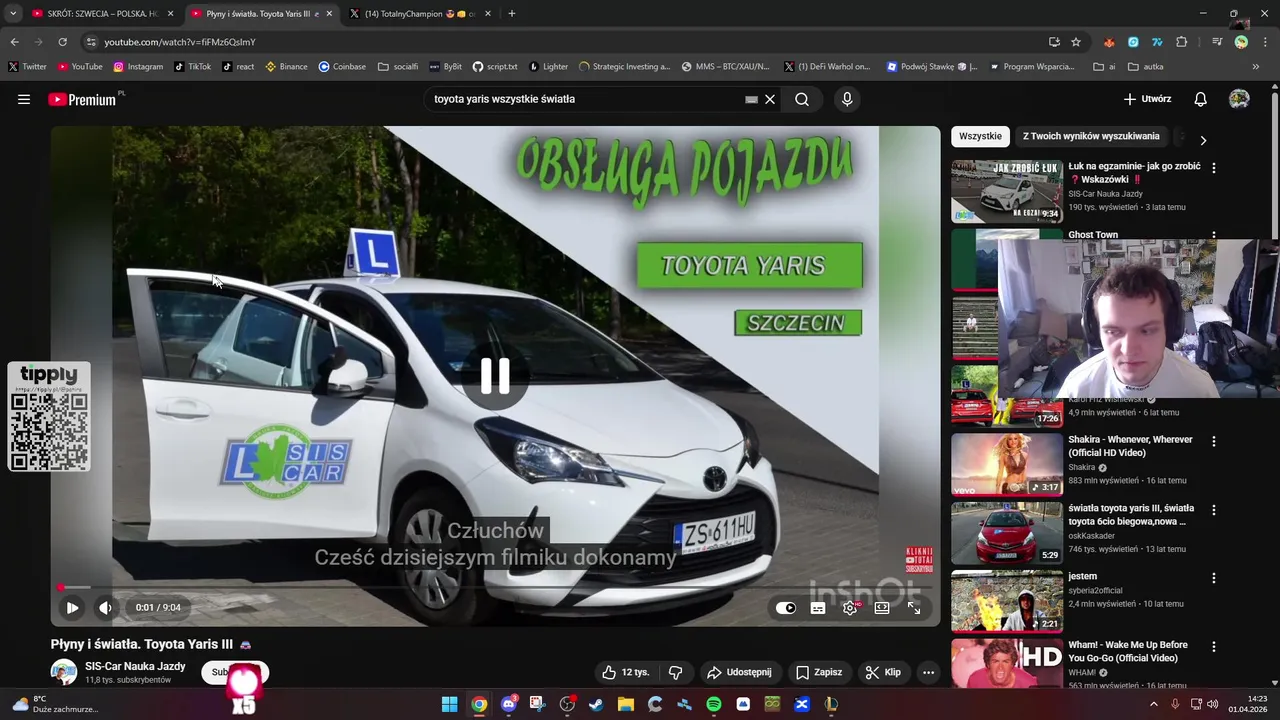
Task: Open the Utwórz create button
Action: (1147, 99)
